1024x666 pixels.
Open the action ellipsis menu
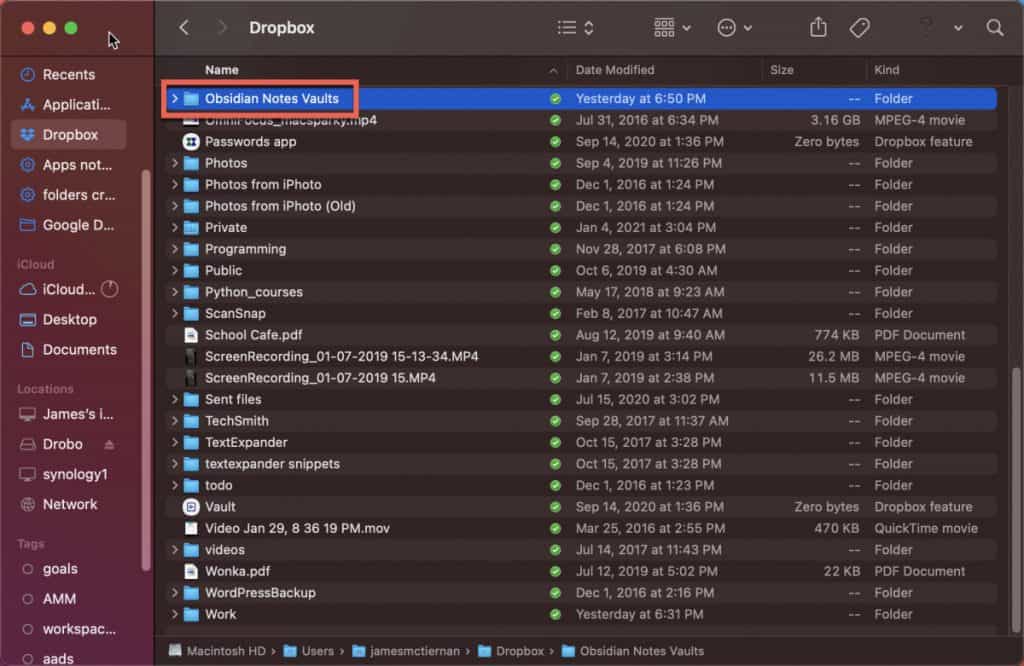[x=735, y=27]
